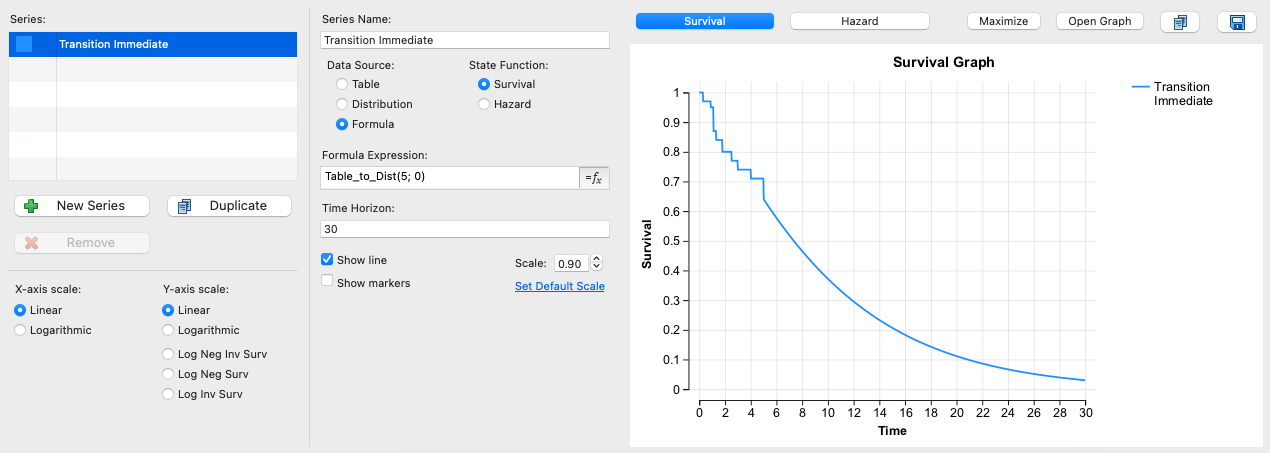This screenshot has height=453, width=1270.
Task: Set X-axis scale to Logarithmic
Action: [21, 330]
